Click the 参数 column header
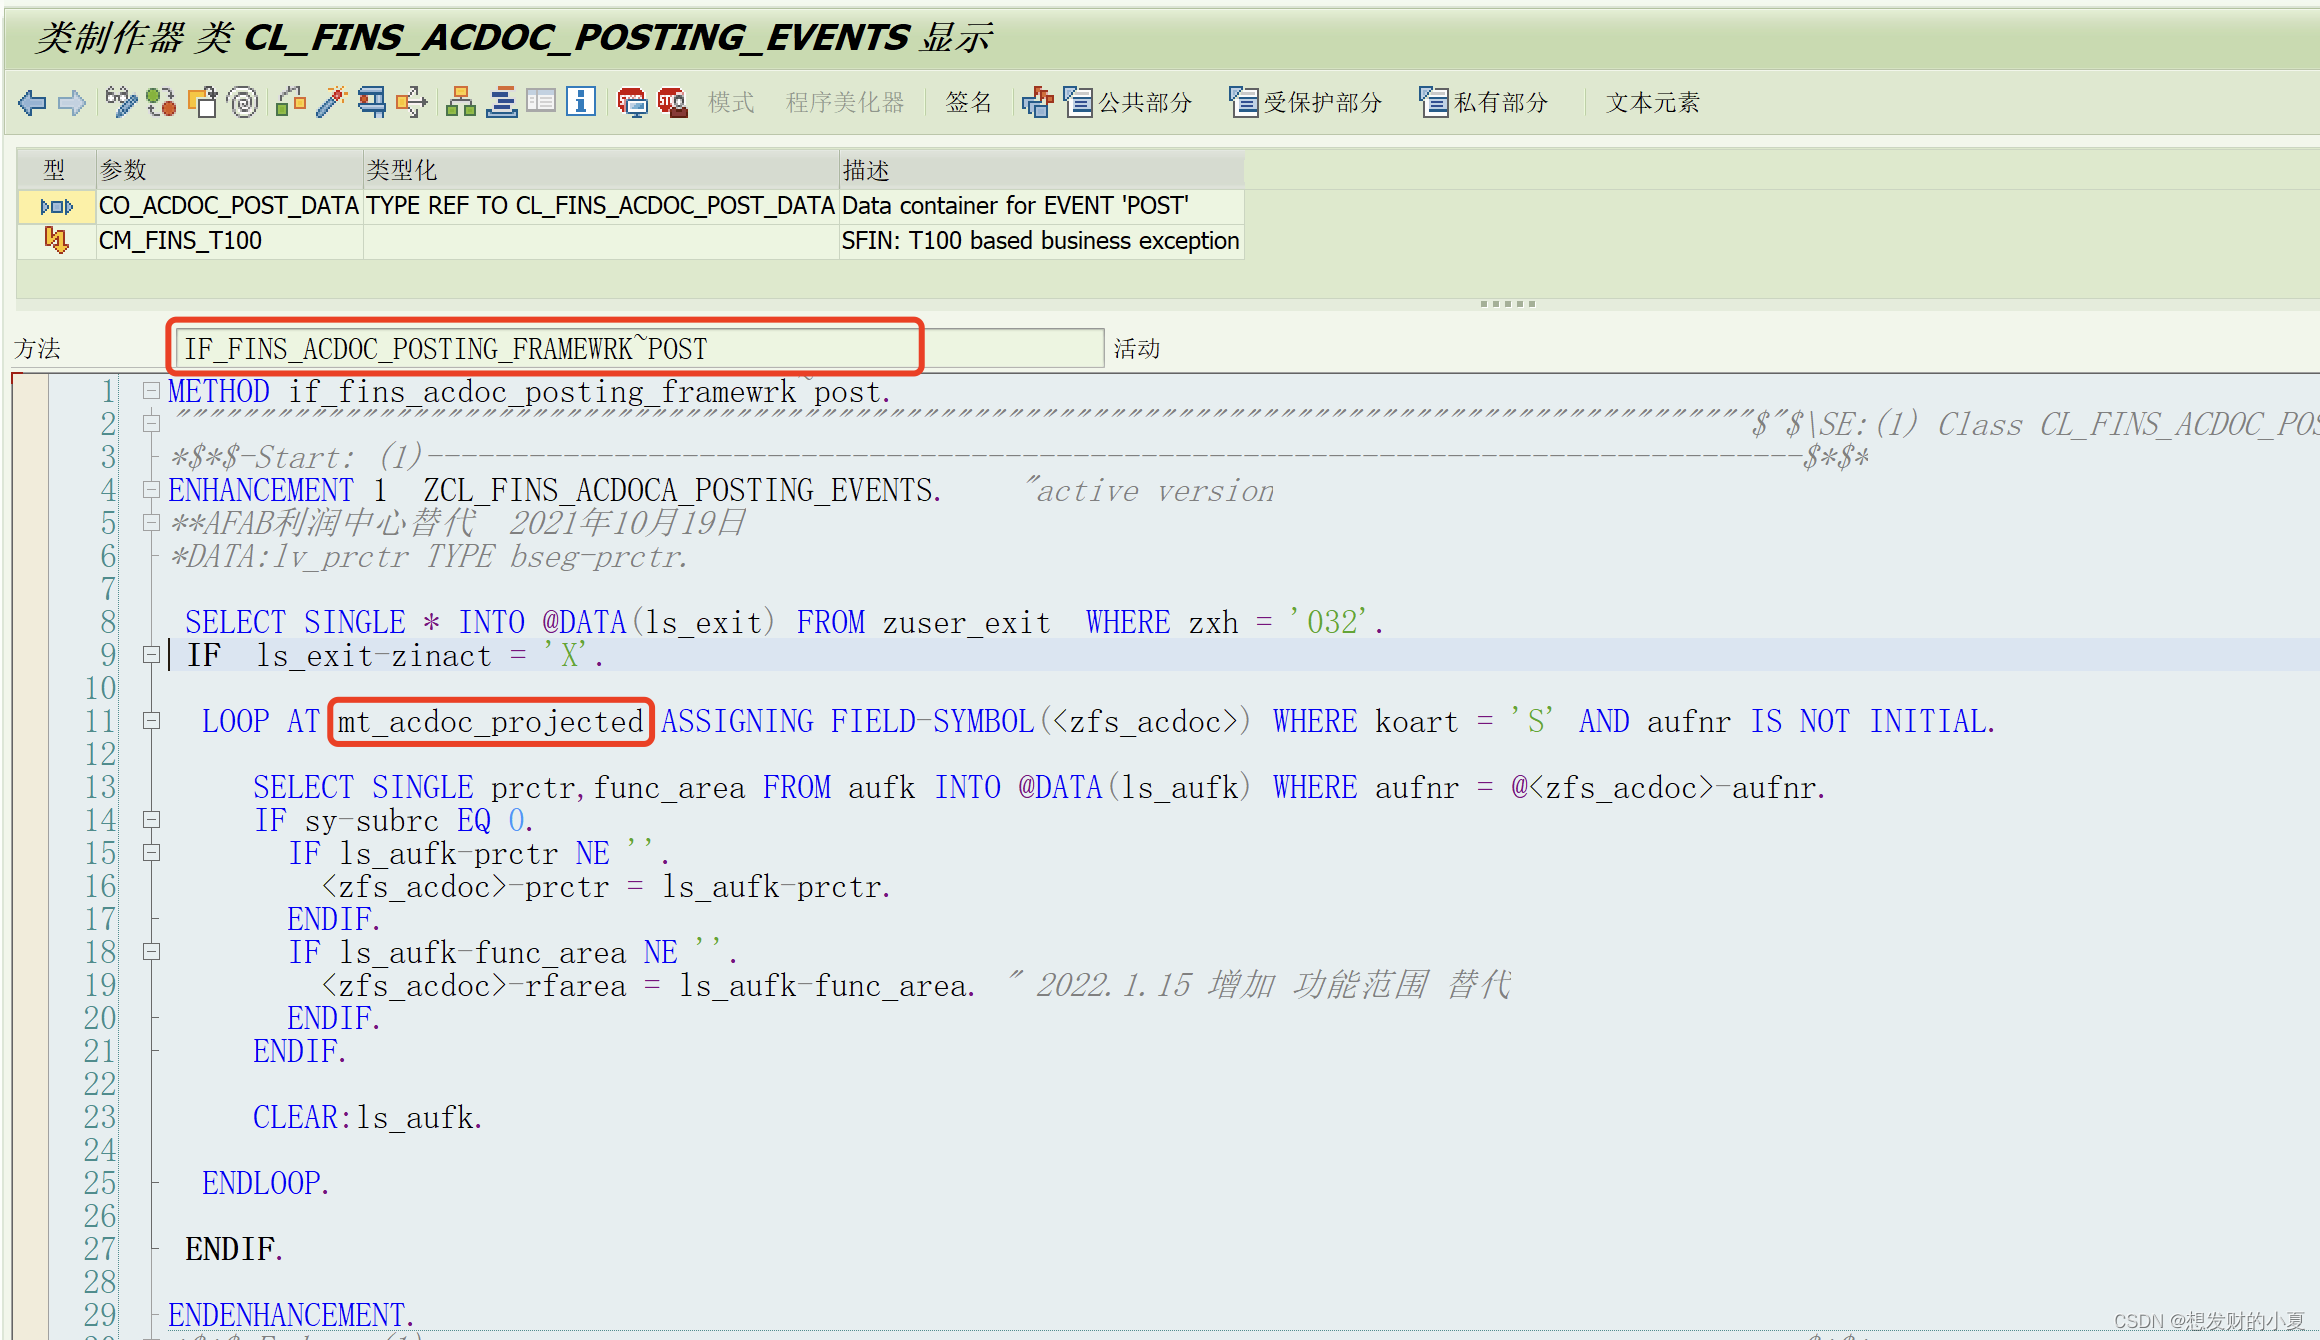2320x1340 pixels. pyautogui.click(x=229, y=170)
